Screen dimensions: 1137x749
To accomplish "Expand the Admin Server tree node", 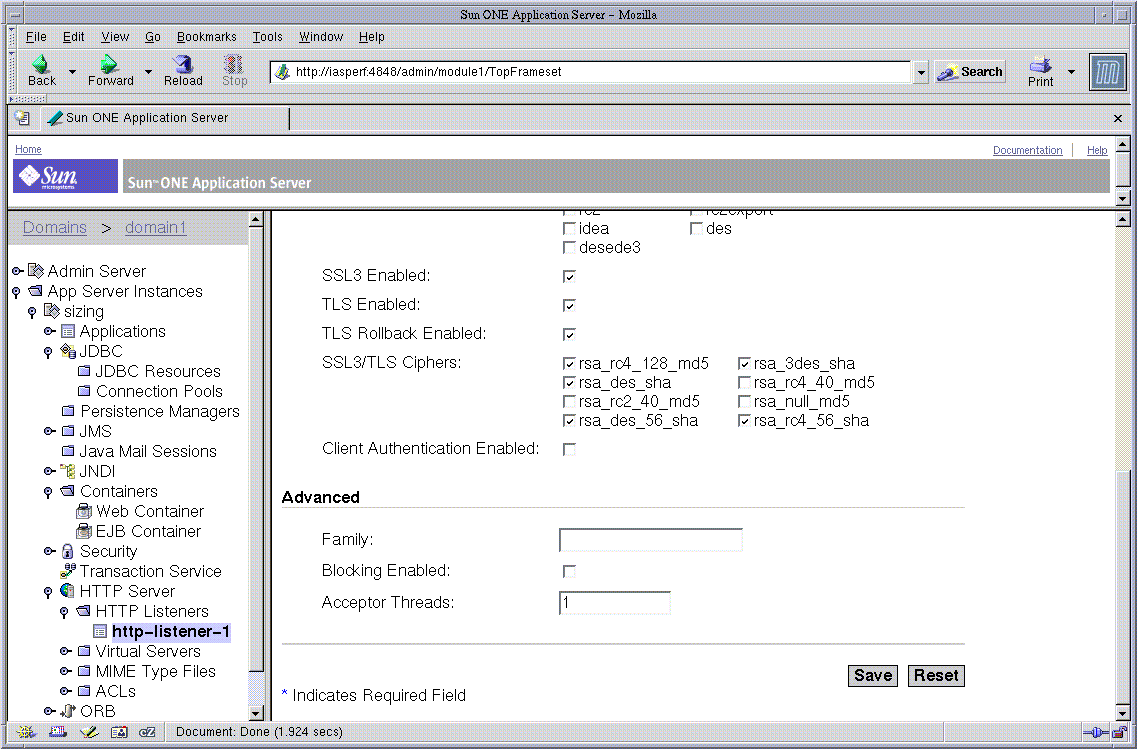I will (17, 271).
